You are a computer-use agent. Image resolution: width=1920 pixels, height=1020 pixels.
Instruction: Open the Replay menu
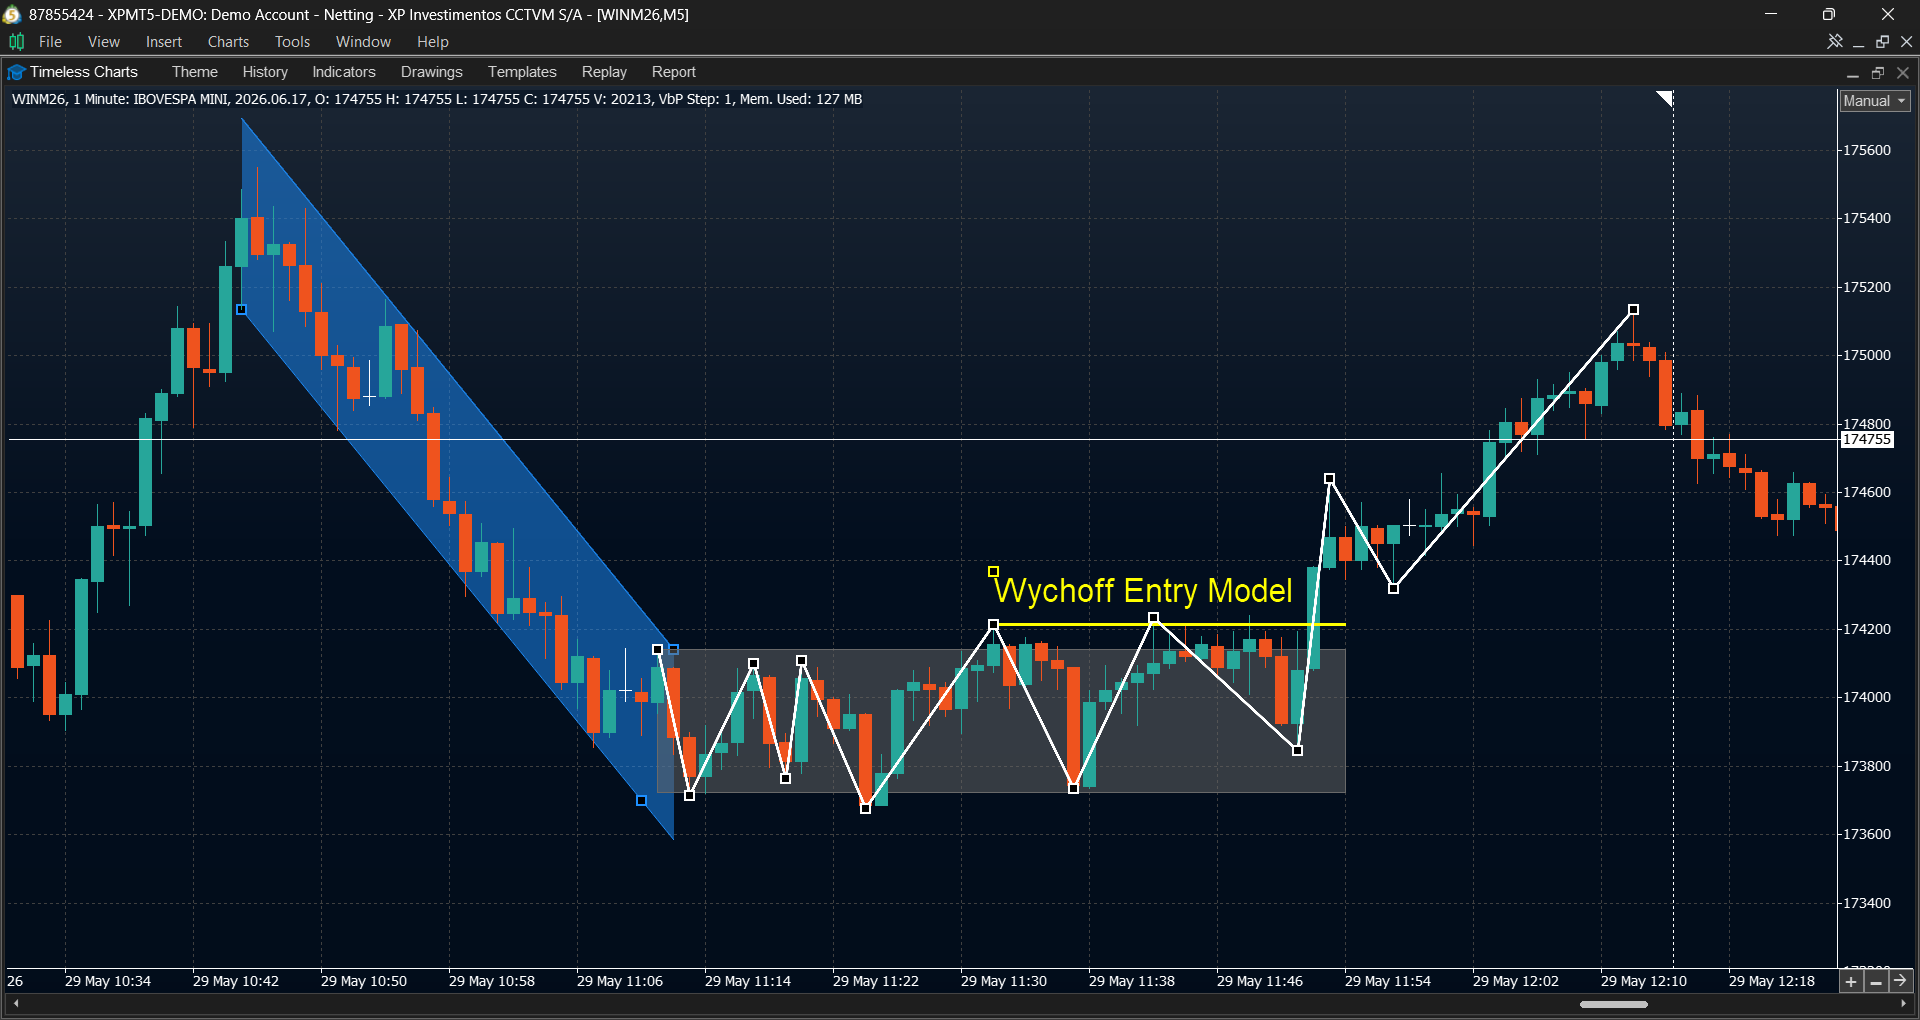604,72
